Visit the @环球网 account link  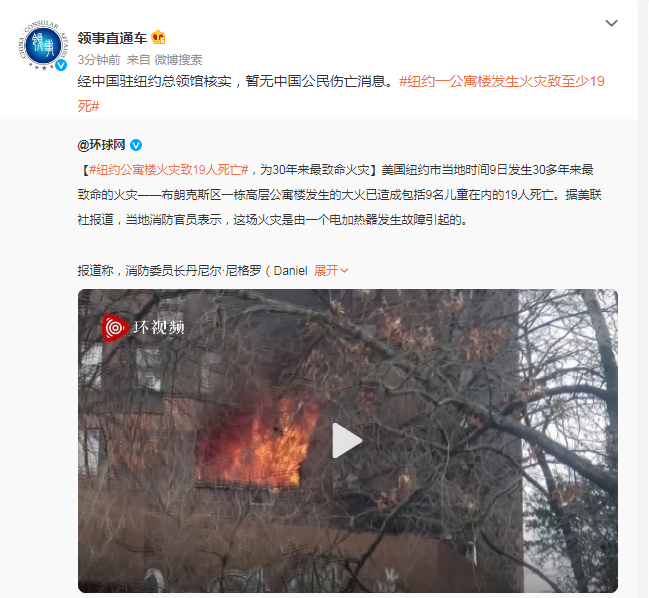tap(101, 145)
